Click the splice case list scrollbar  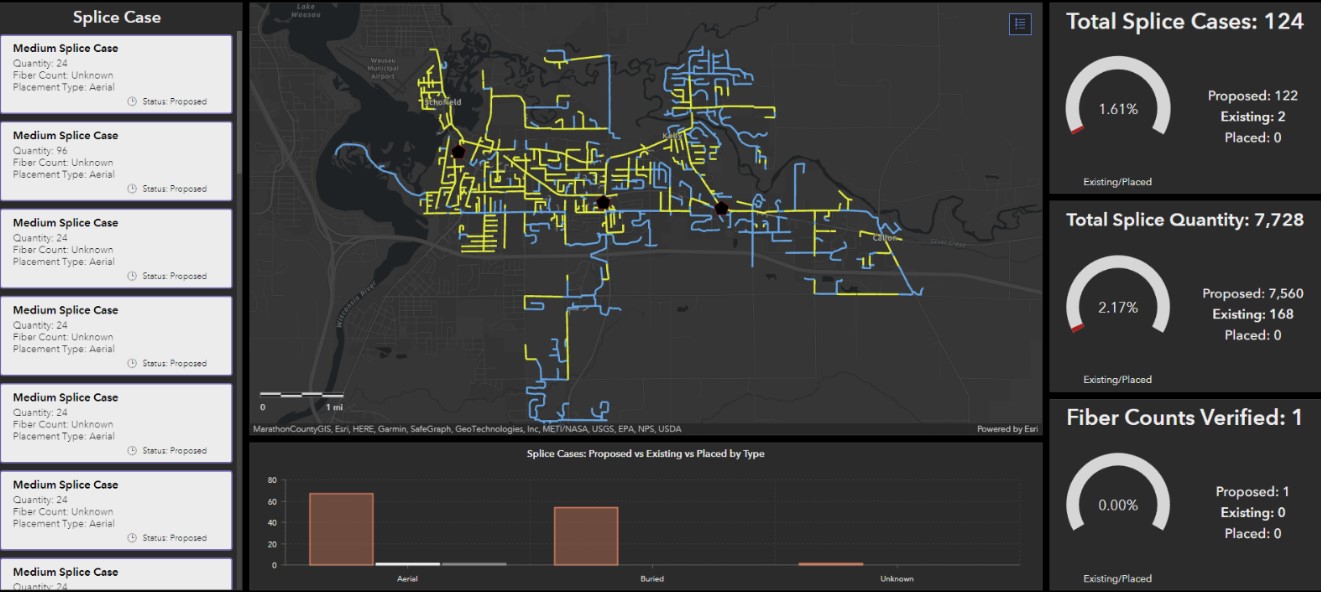[239, 103]
